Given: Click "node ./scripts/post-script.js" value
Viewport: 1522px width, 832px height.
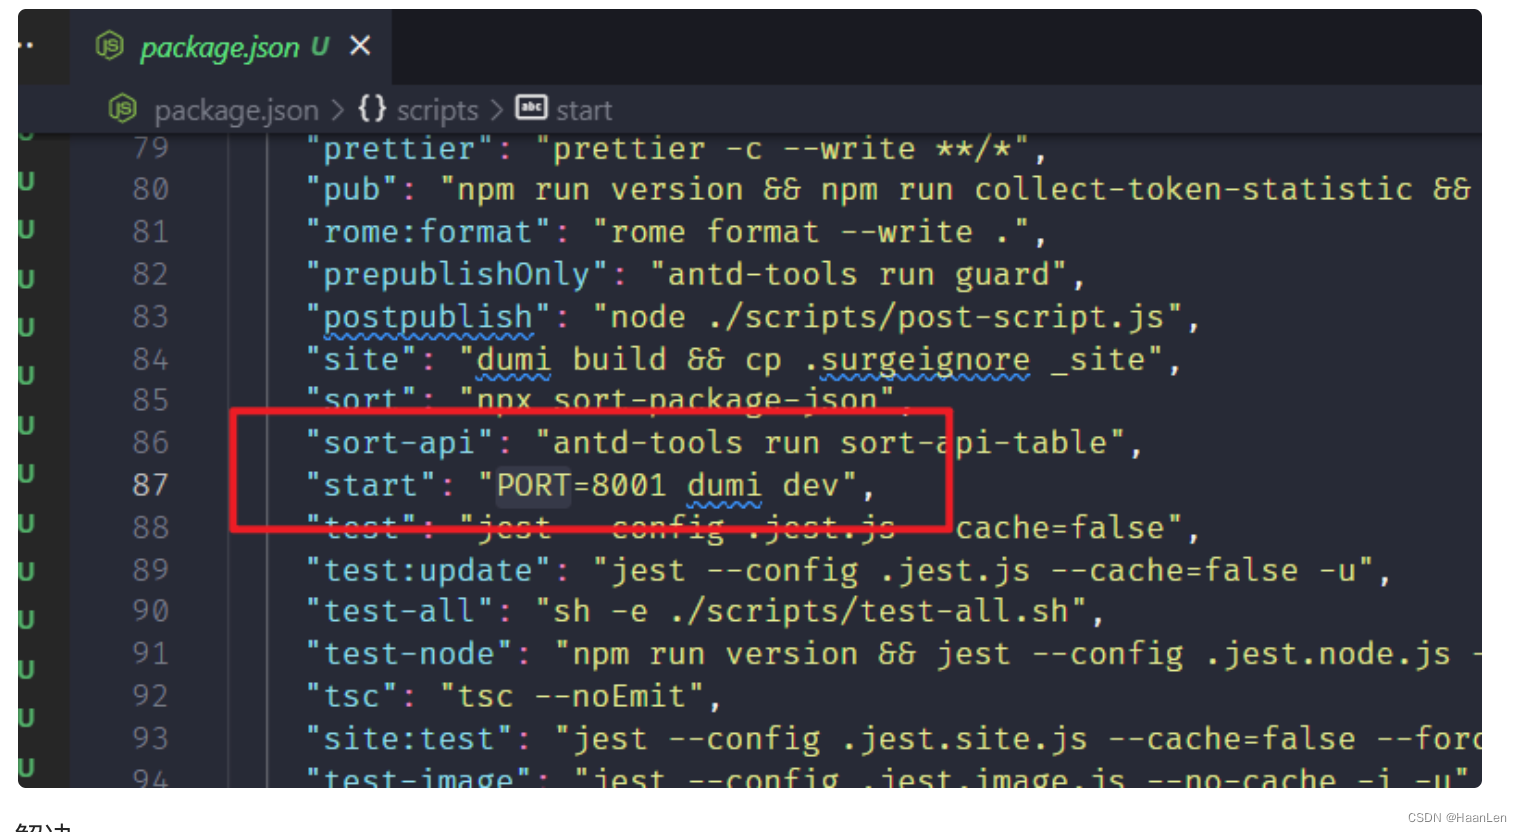Looking at the screenshot, I should [888, 317].
